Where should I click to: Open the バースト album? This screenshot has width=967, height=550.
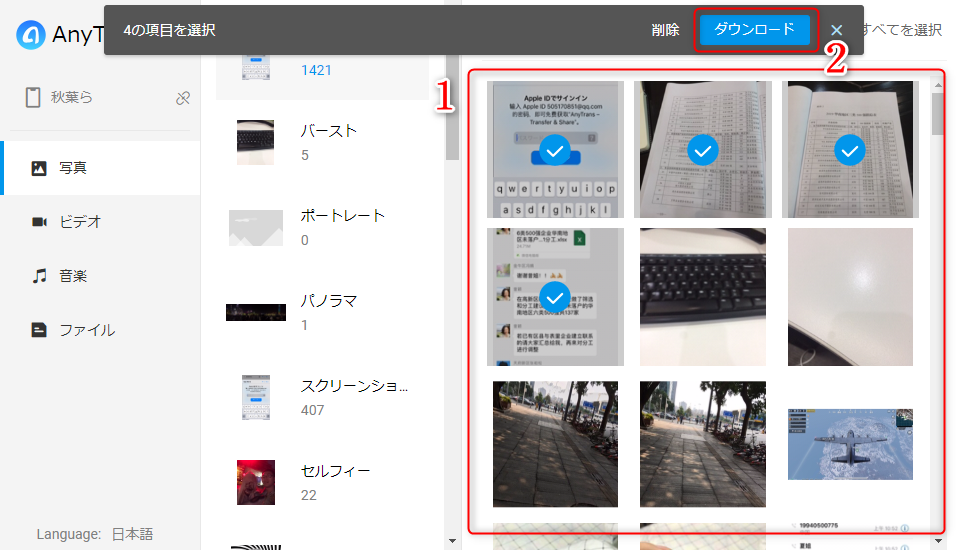pos(322,142)
